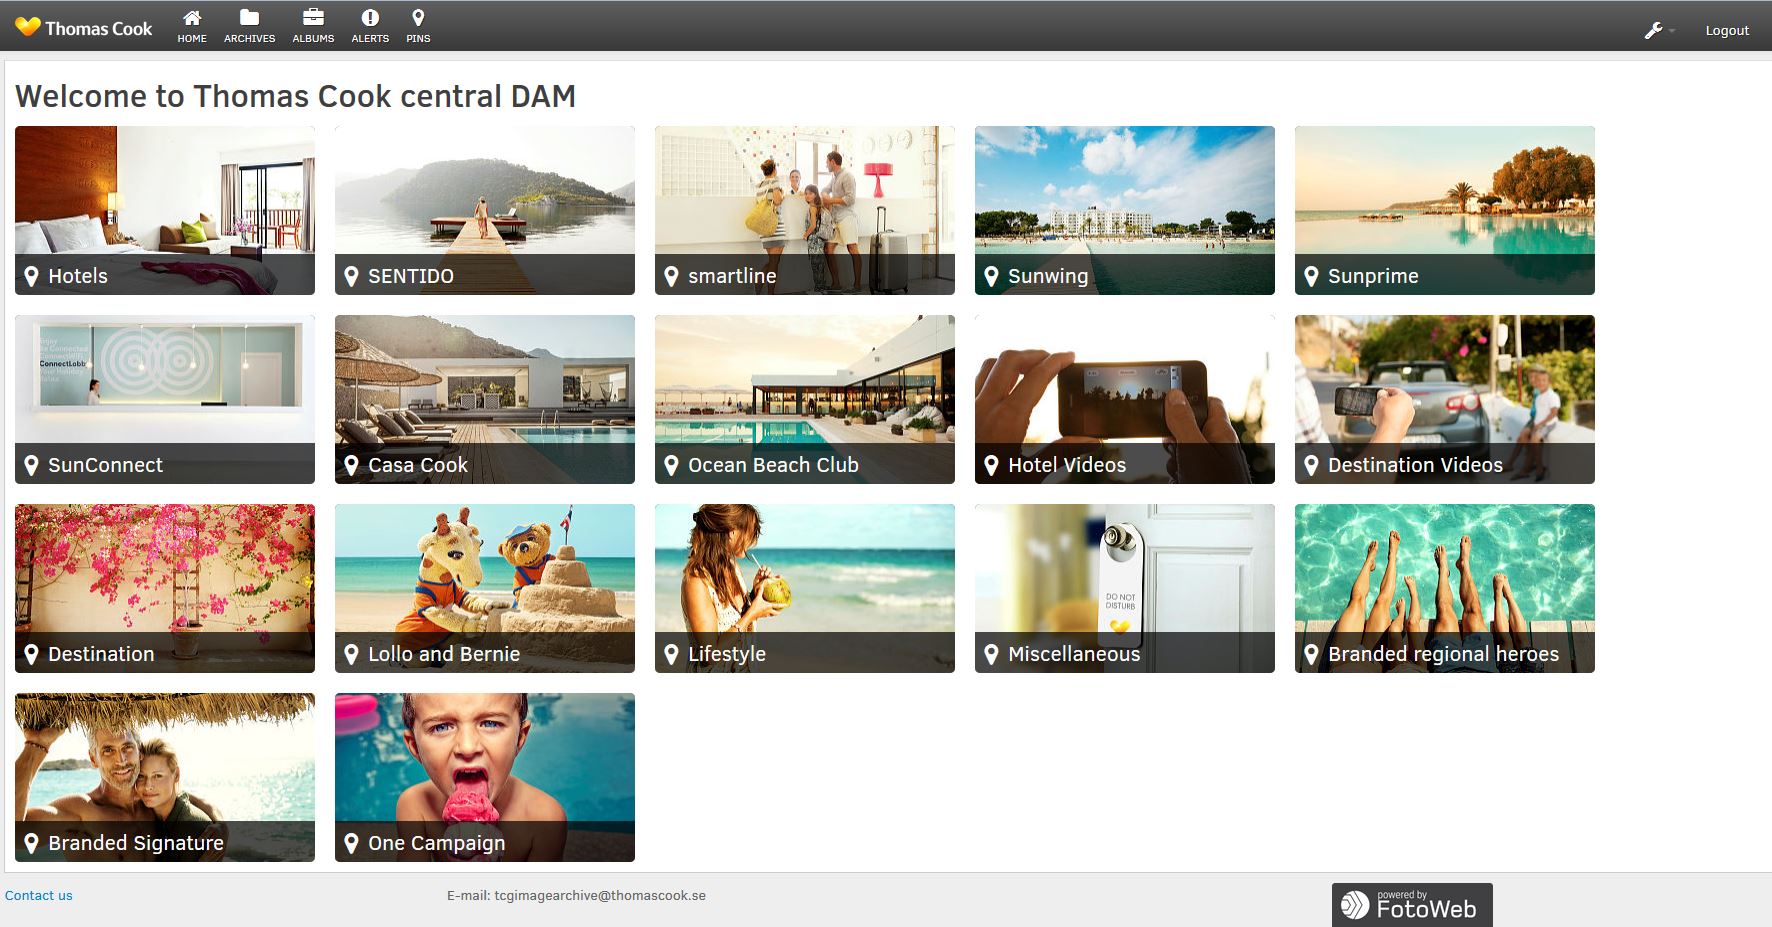Expand the wrench tools dropdown
Image resolution: width=1772 pixels, height=927 pixels.
coord(1659,31)
